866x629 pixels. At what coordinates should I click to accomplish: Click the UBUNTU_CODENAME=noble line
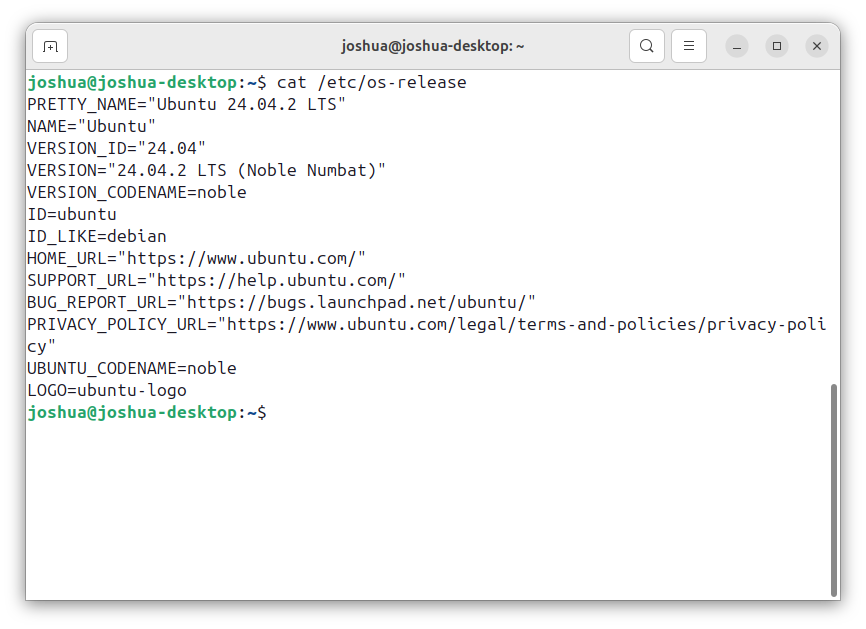(132, 368)
